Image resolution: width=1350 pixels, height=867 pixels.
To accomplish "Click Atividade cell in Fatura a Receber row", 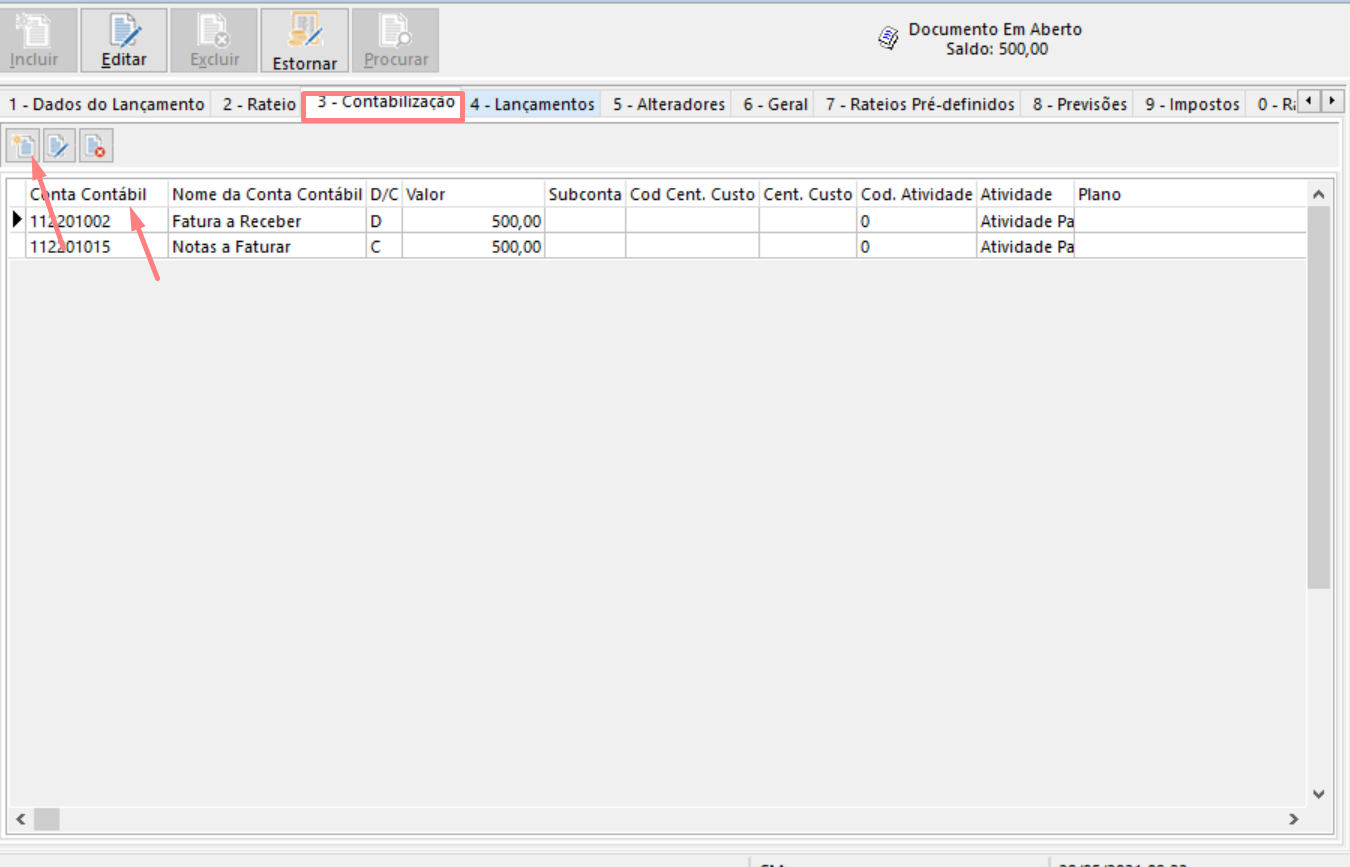I will tap(1025, 221).
